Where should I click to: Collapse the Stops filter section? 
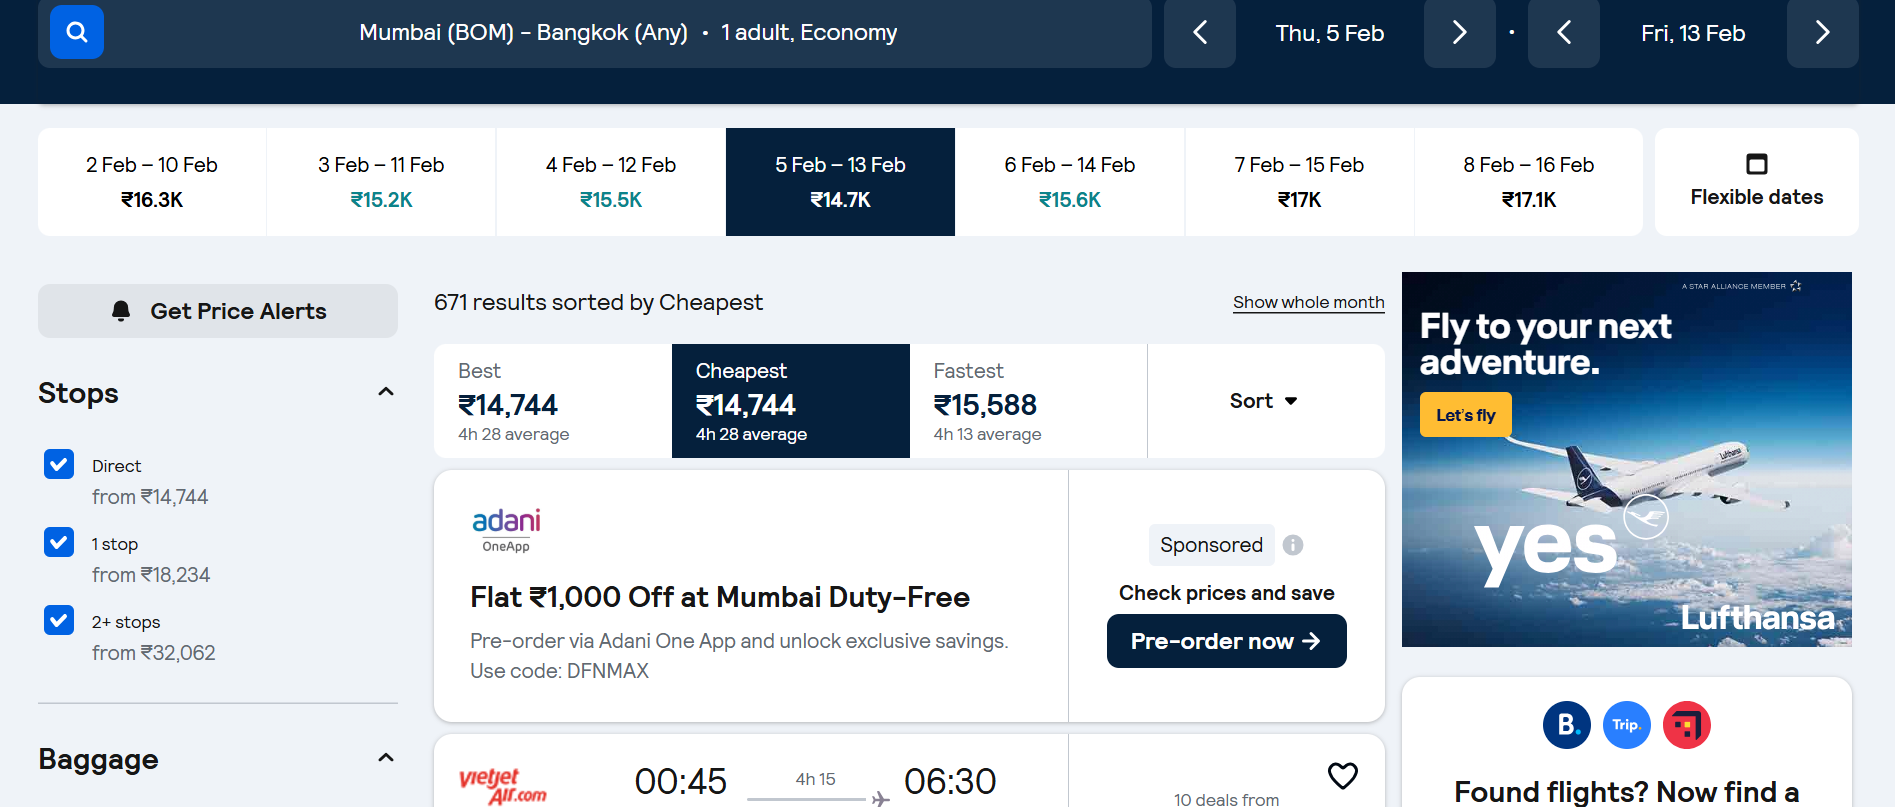click(386, 391)
